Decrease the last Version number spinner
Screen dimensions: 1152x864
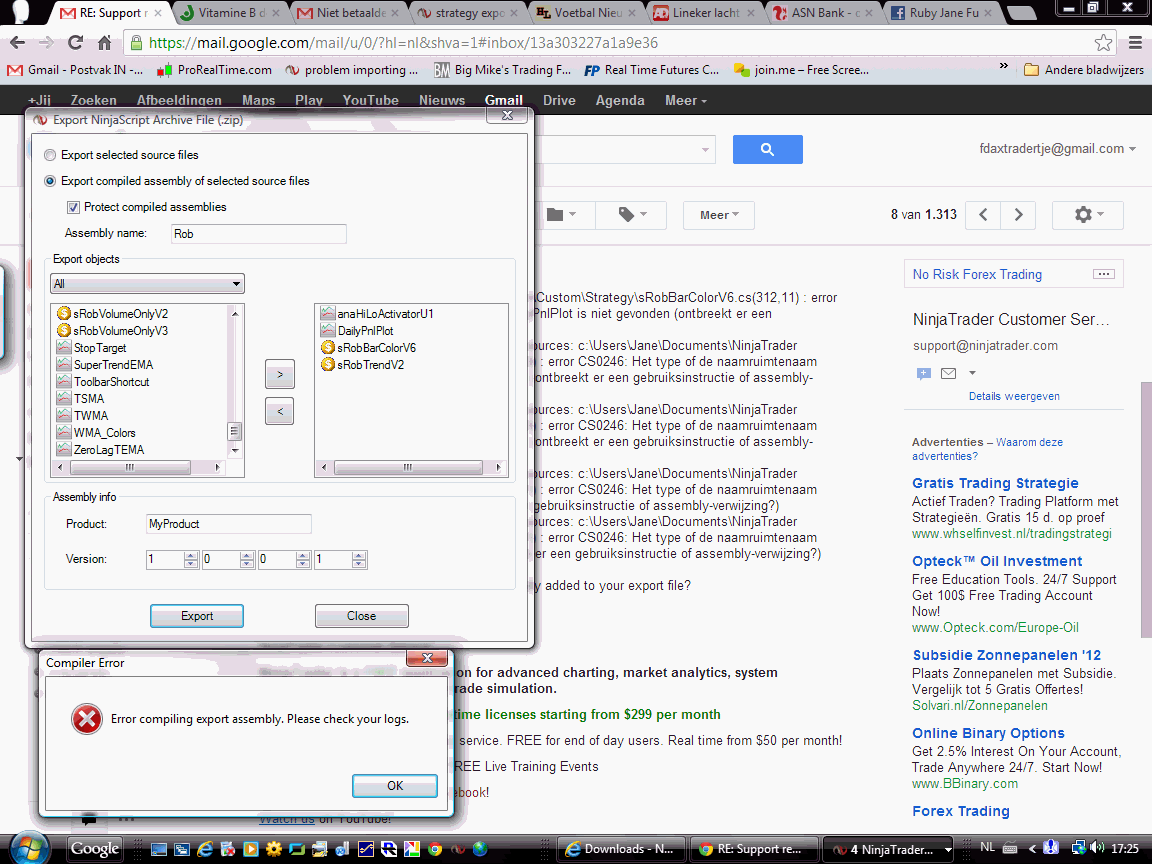coord(359,564)
